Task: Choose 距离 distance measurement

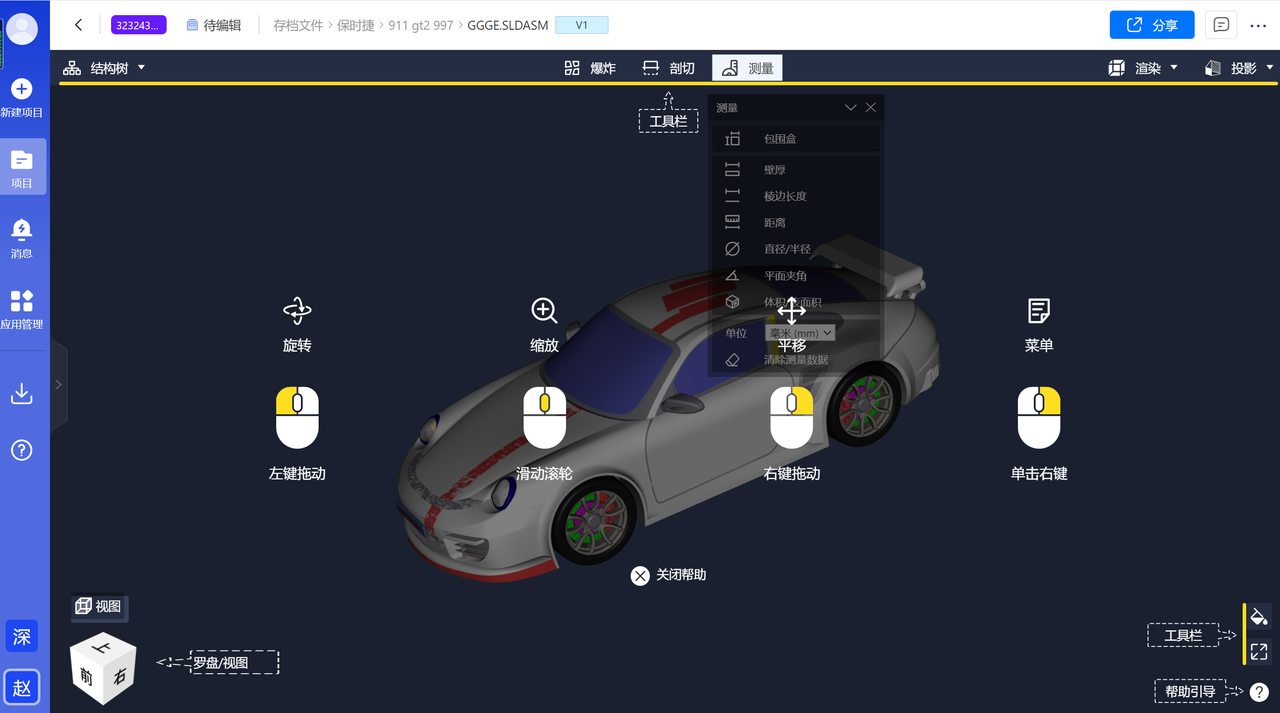Action: pos(797,222)
